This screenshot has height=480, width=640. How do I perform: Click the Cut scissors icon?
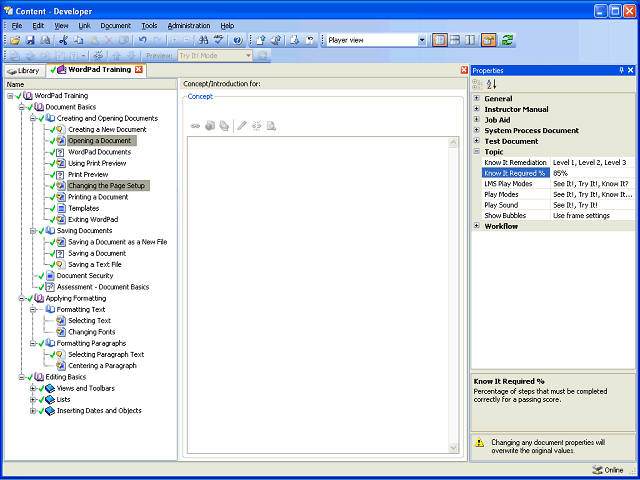[x=63, y=40]
